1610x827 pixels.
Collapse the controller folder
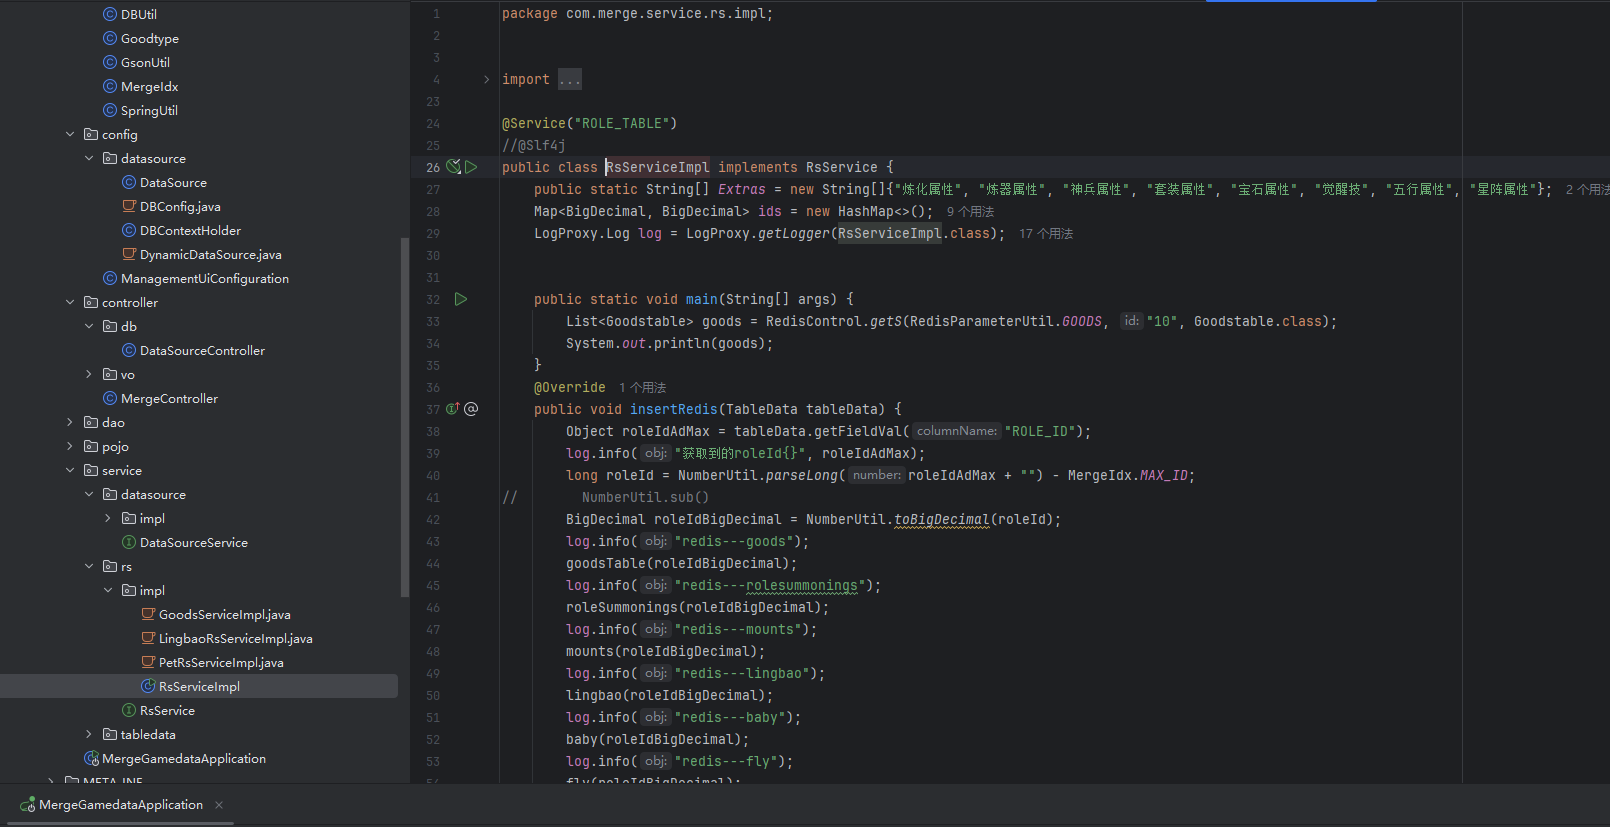(x=70, y=302)
